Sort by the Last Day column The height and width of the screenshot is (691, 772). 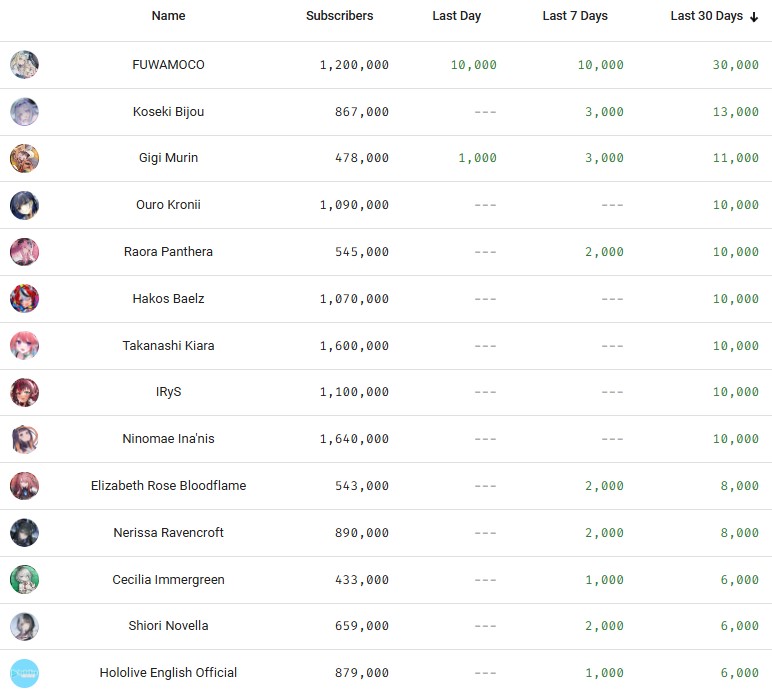click(x=457, y=16)
